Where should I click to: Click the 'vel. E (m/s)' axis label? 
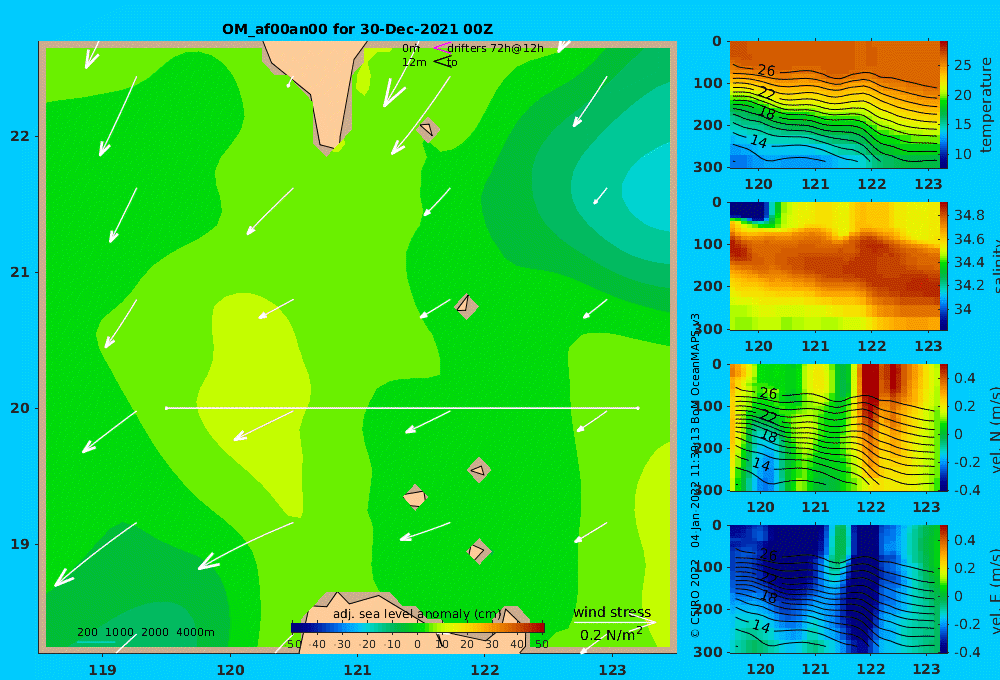tap(994, 591)
